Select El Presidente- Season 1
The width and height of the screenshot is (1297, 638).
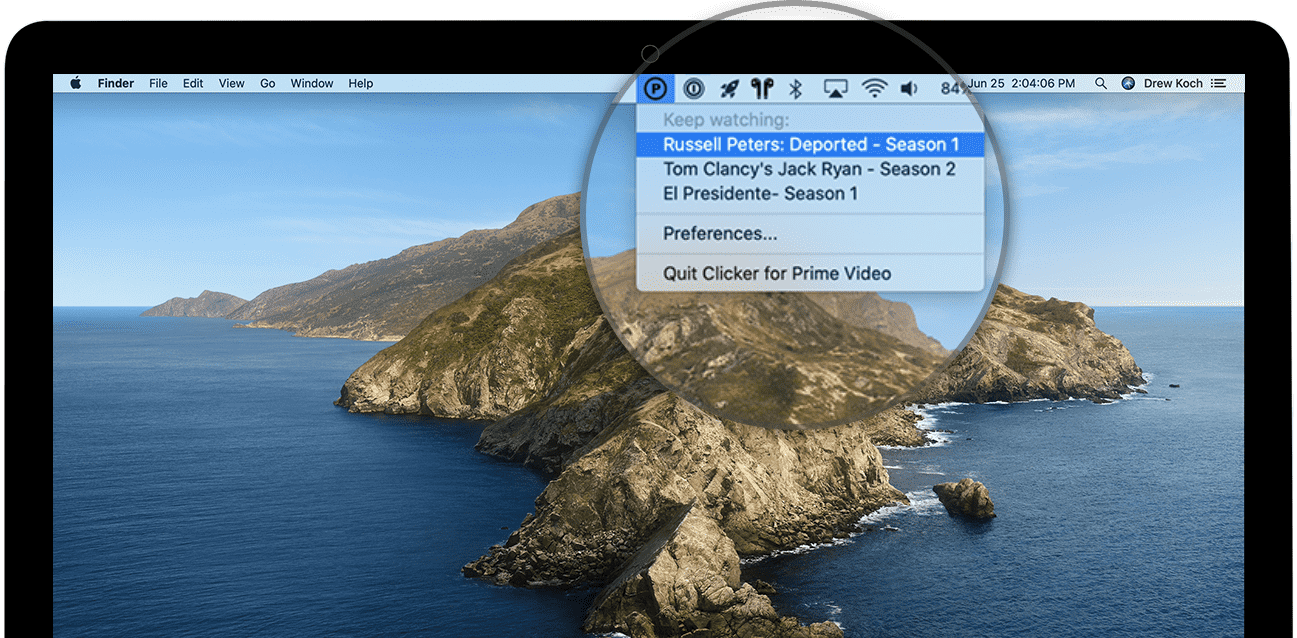[810, 193]
